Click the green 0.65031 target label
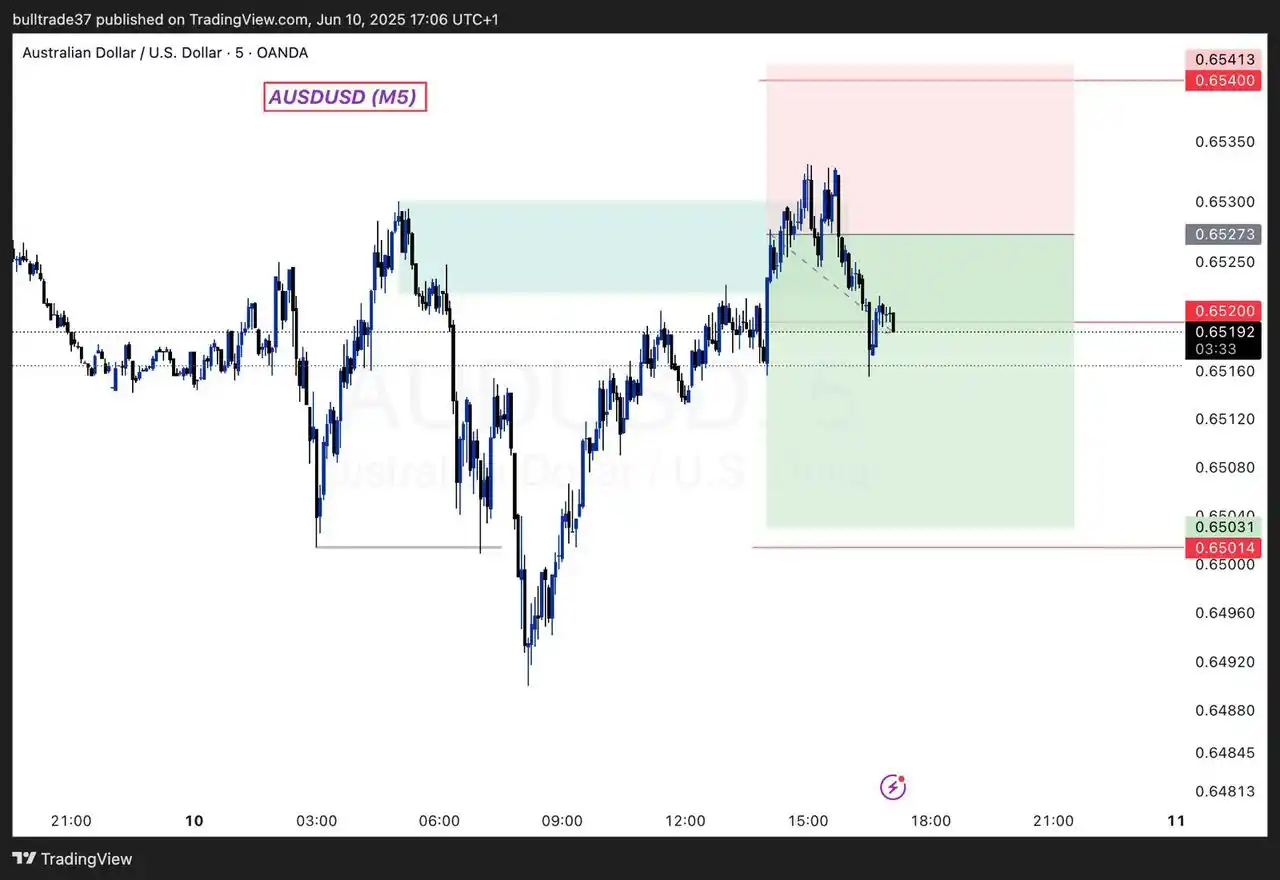Image resolution: width=1280 pixels, height=880 pixels. (x=1225, y=527)
